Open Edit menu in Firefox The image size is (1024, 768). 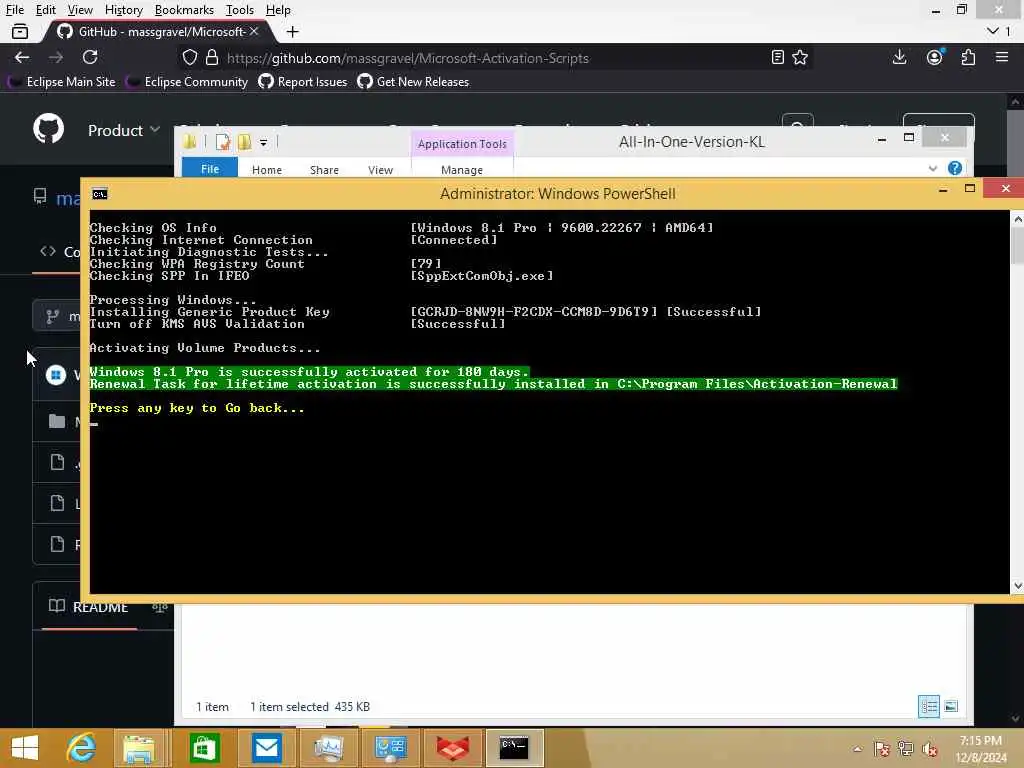[x=46, y=10]
